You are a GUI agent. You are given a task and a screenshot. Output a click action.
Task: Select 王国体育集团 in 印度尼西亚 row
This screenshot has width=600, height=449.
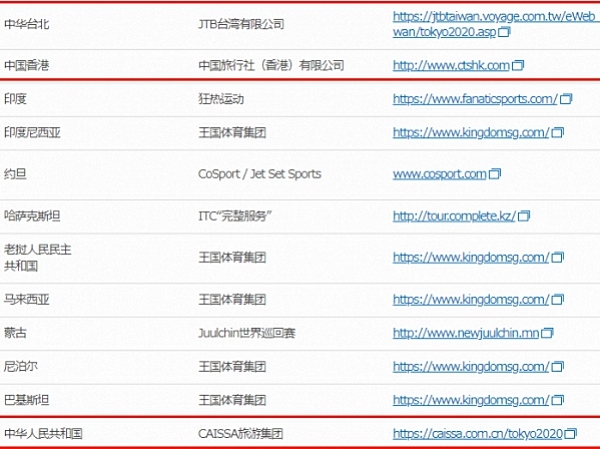(232, 133)
